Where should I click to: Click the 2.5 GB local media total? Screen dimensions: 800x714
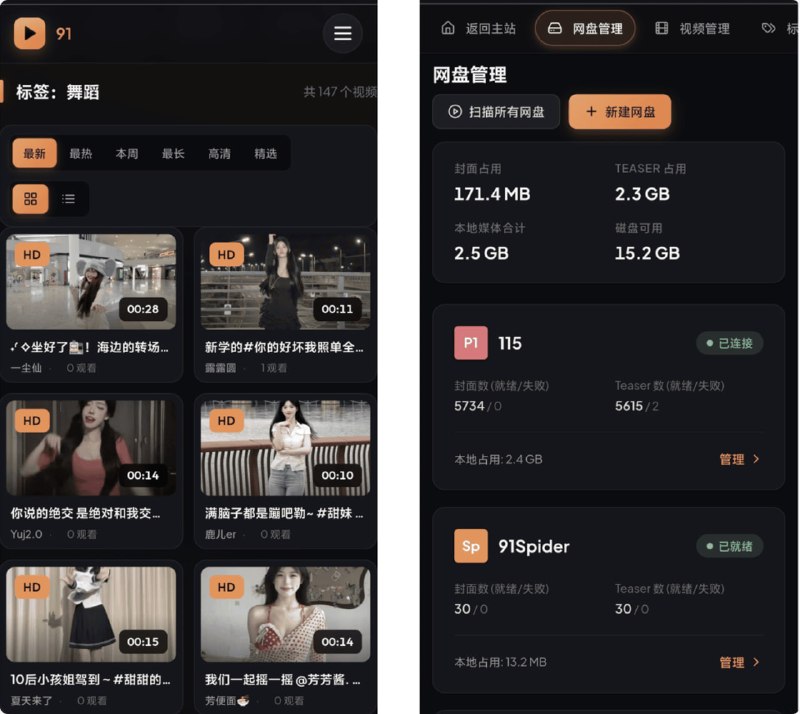click(x=481, y=253)
